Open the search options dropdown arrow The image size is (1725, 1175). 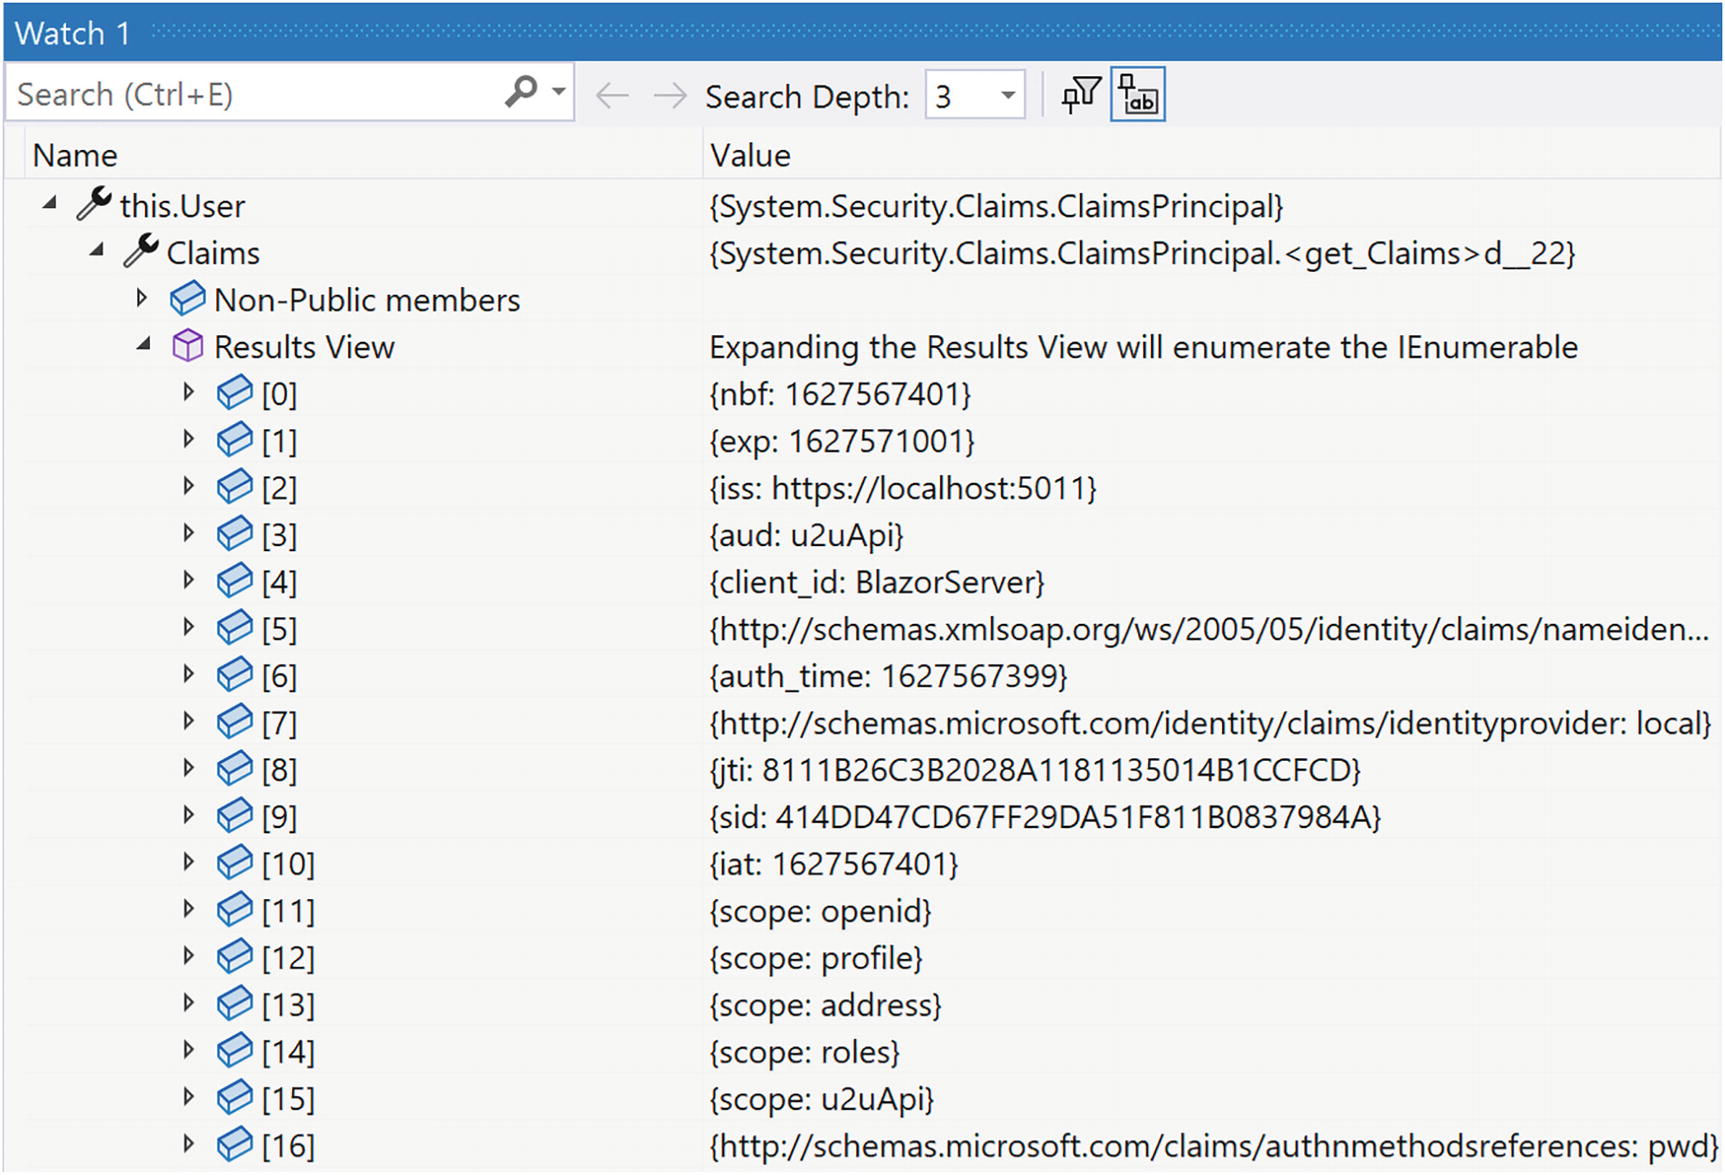[559, 92]
